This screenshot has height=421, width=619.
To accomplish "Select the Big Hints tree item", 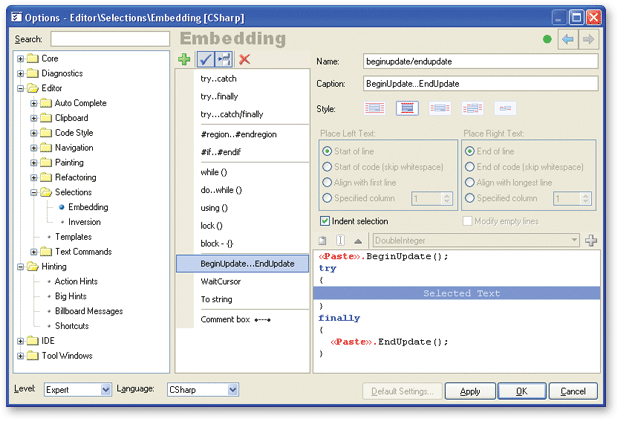I will coord(71,296).
